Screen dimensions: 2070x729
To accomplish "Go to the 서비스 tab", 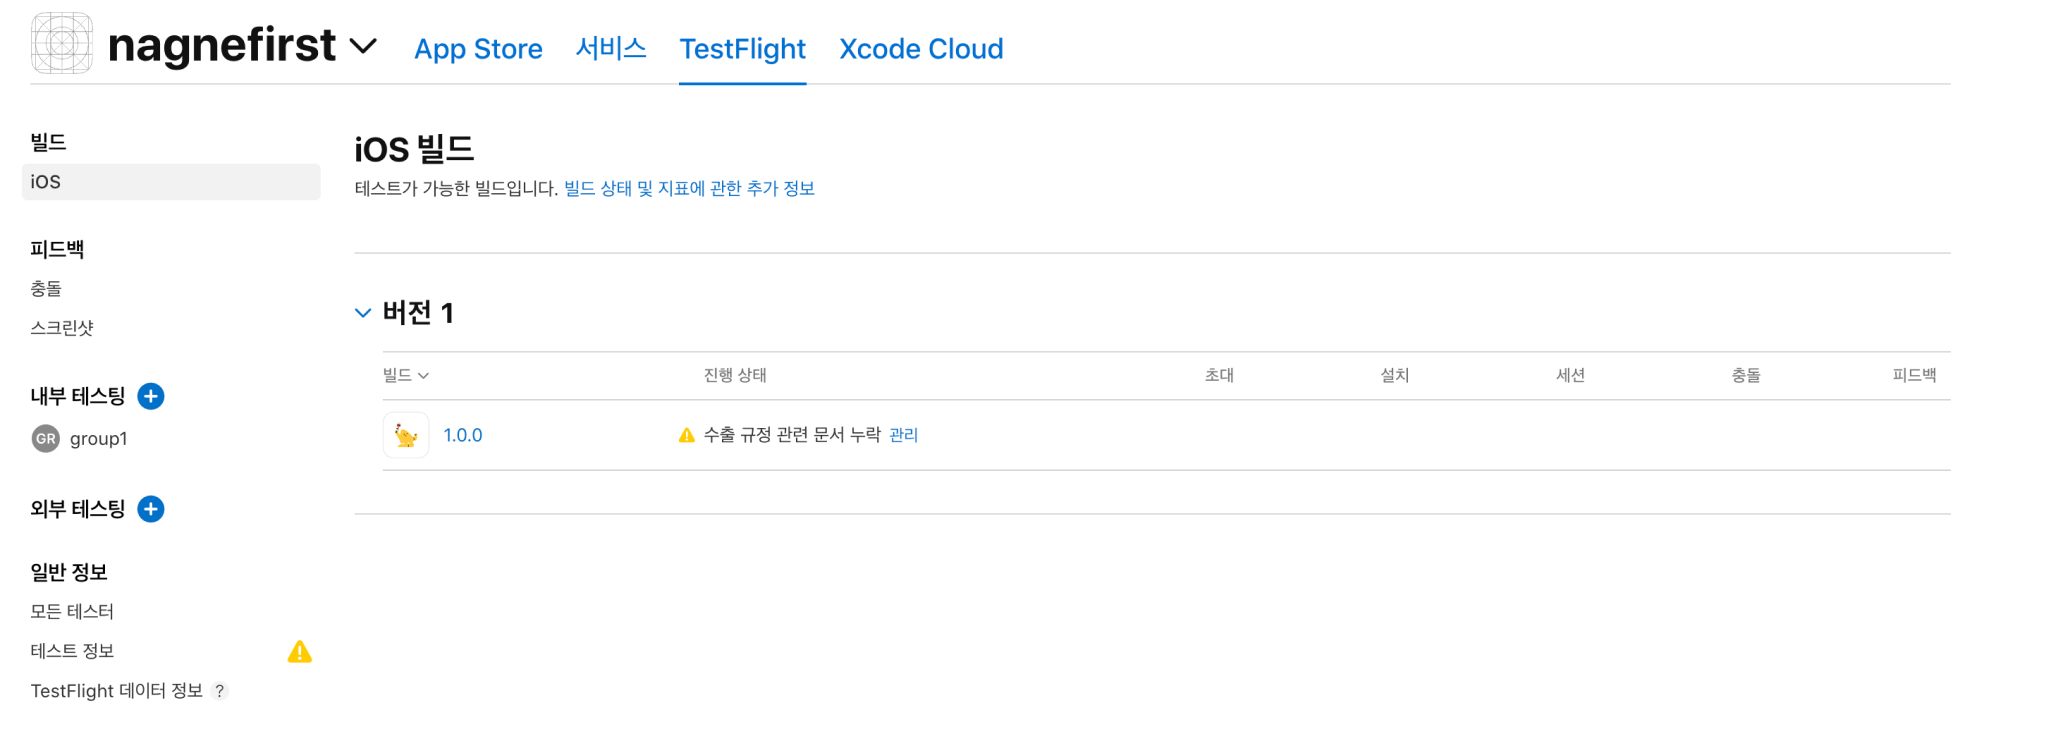I will [x=611, y=49].
